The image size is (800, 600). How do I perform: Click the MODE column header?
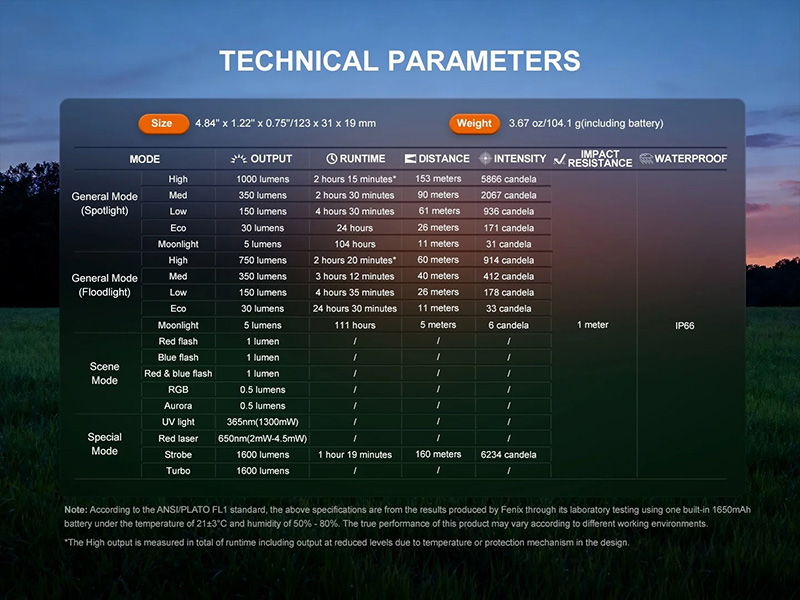click(x=144, y=158)
